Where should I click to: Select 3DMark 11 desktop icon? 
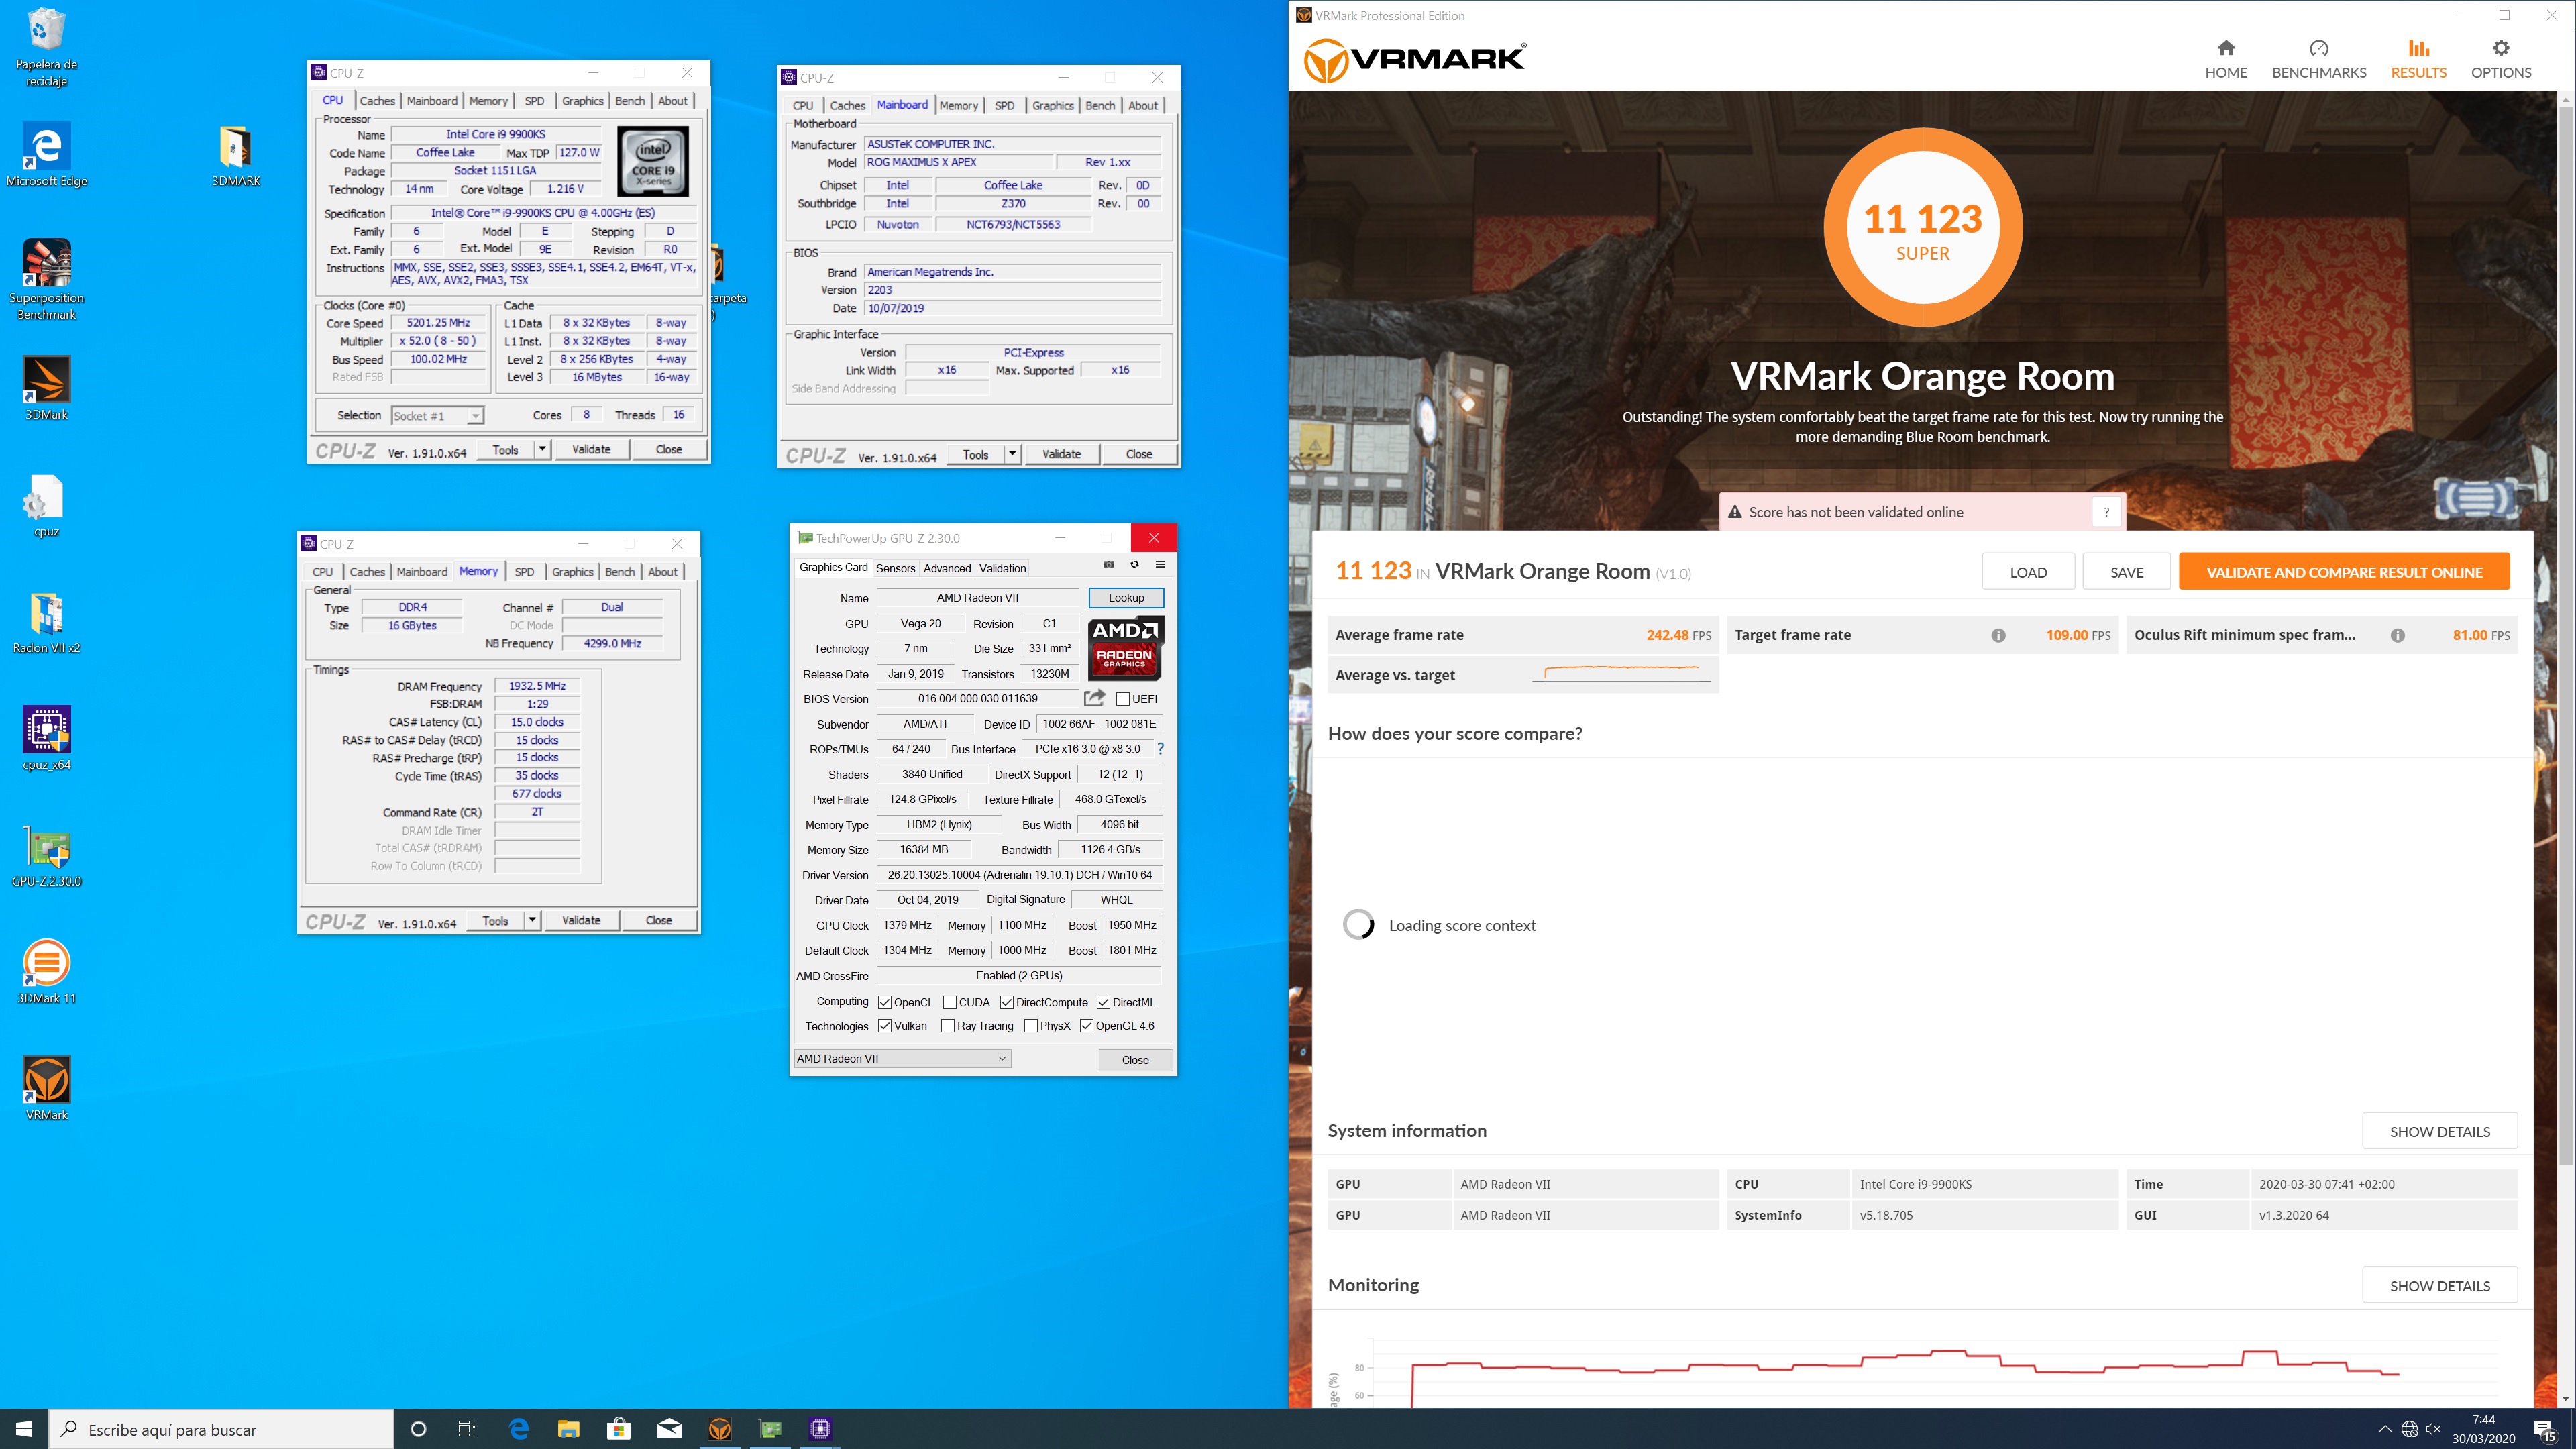(46, 972)
